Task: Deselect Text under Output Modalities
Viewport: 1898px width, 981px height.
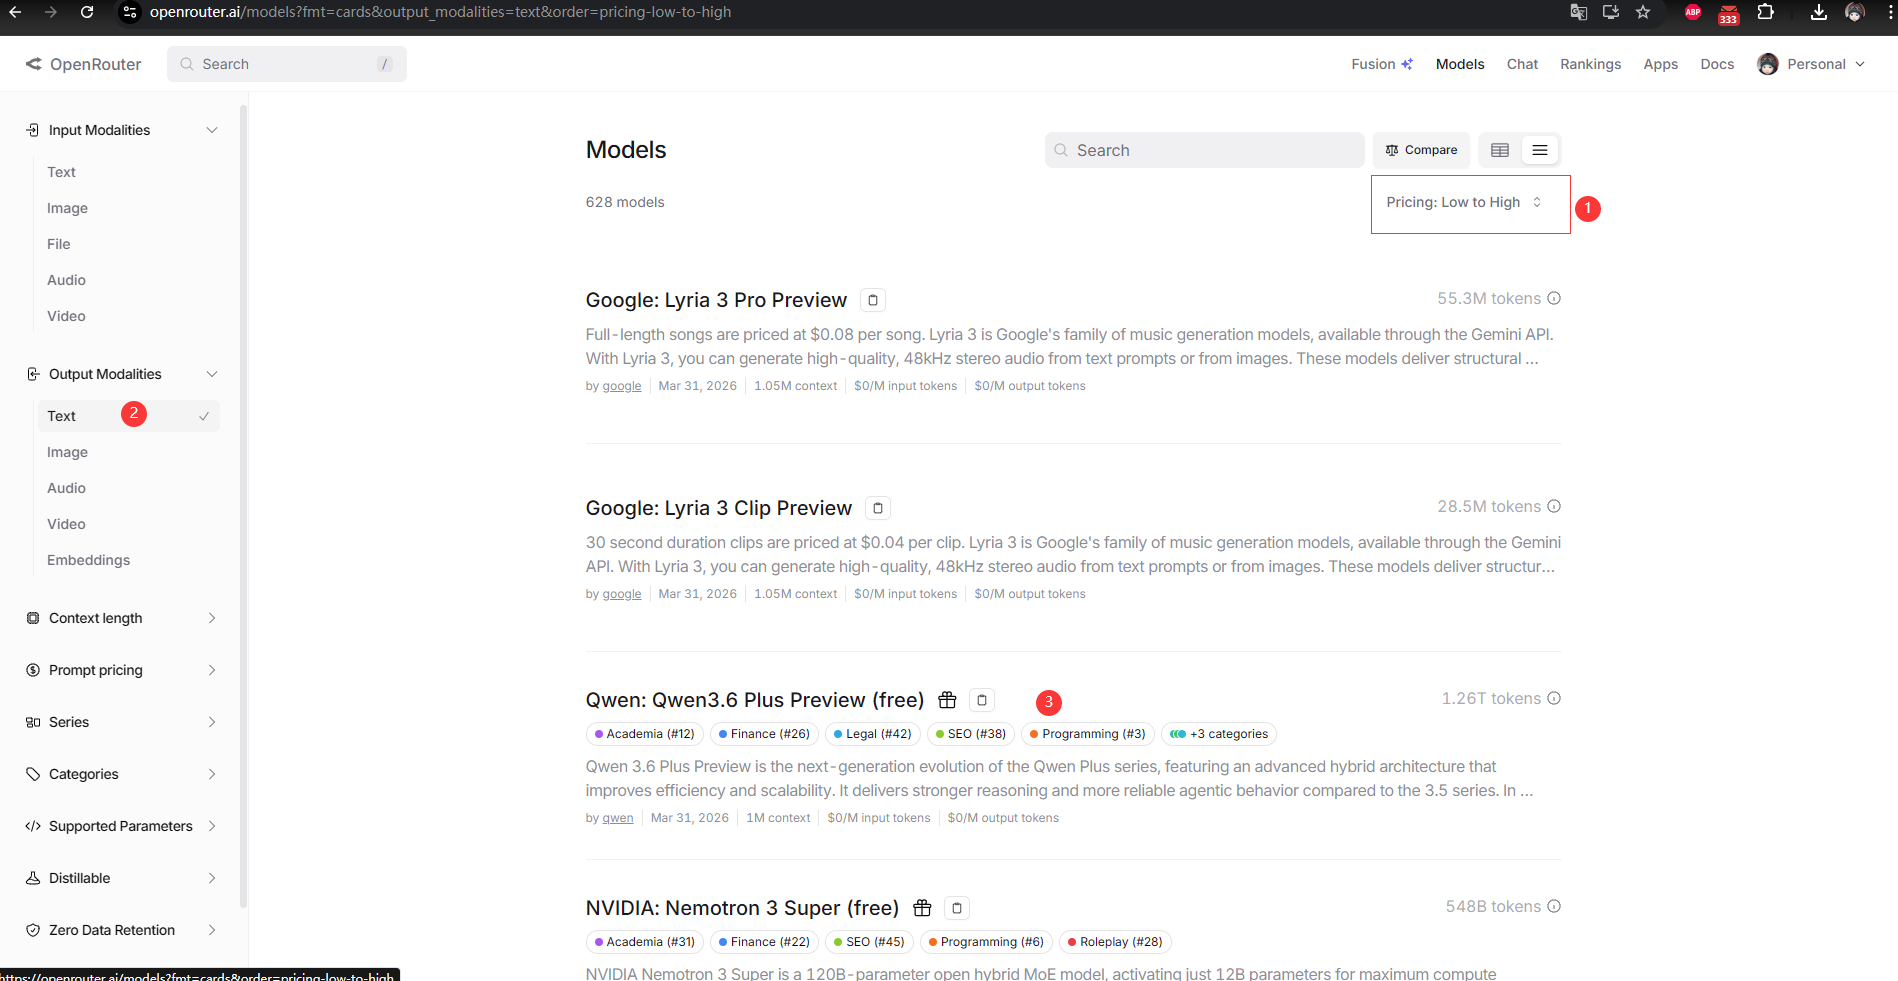Action: click(128, 416)
